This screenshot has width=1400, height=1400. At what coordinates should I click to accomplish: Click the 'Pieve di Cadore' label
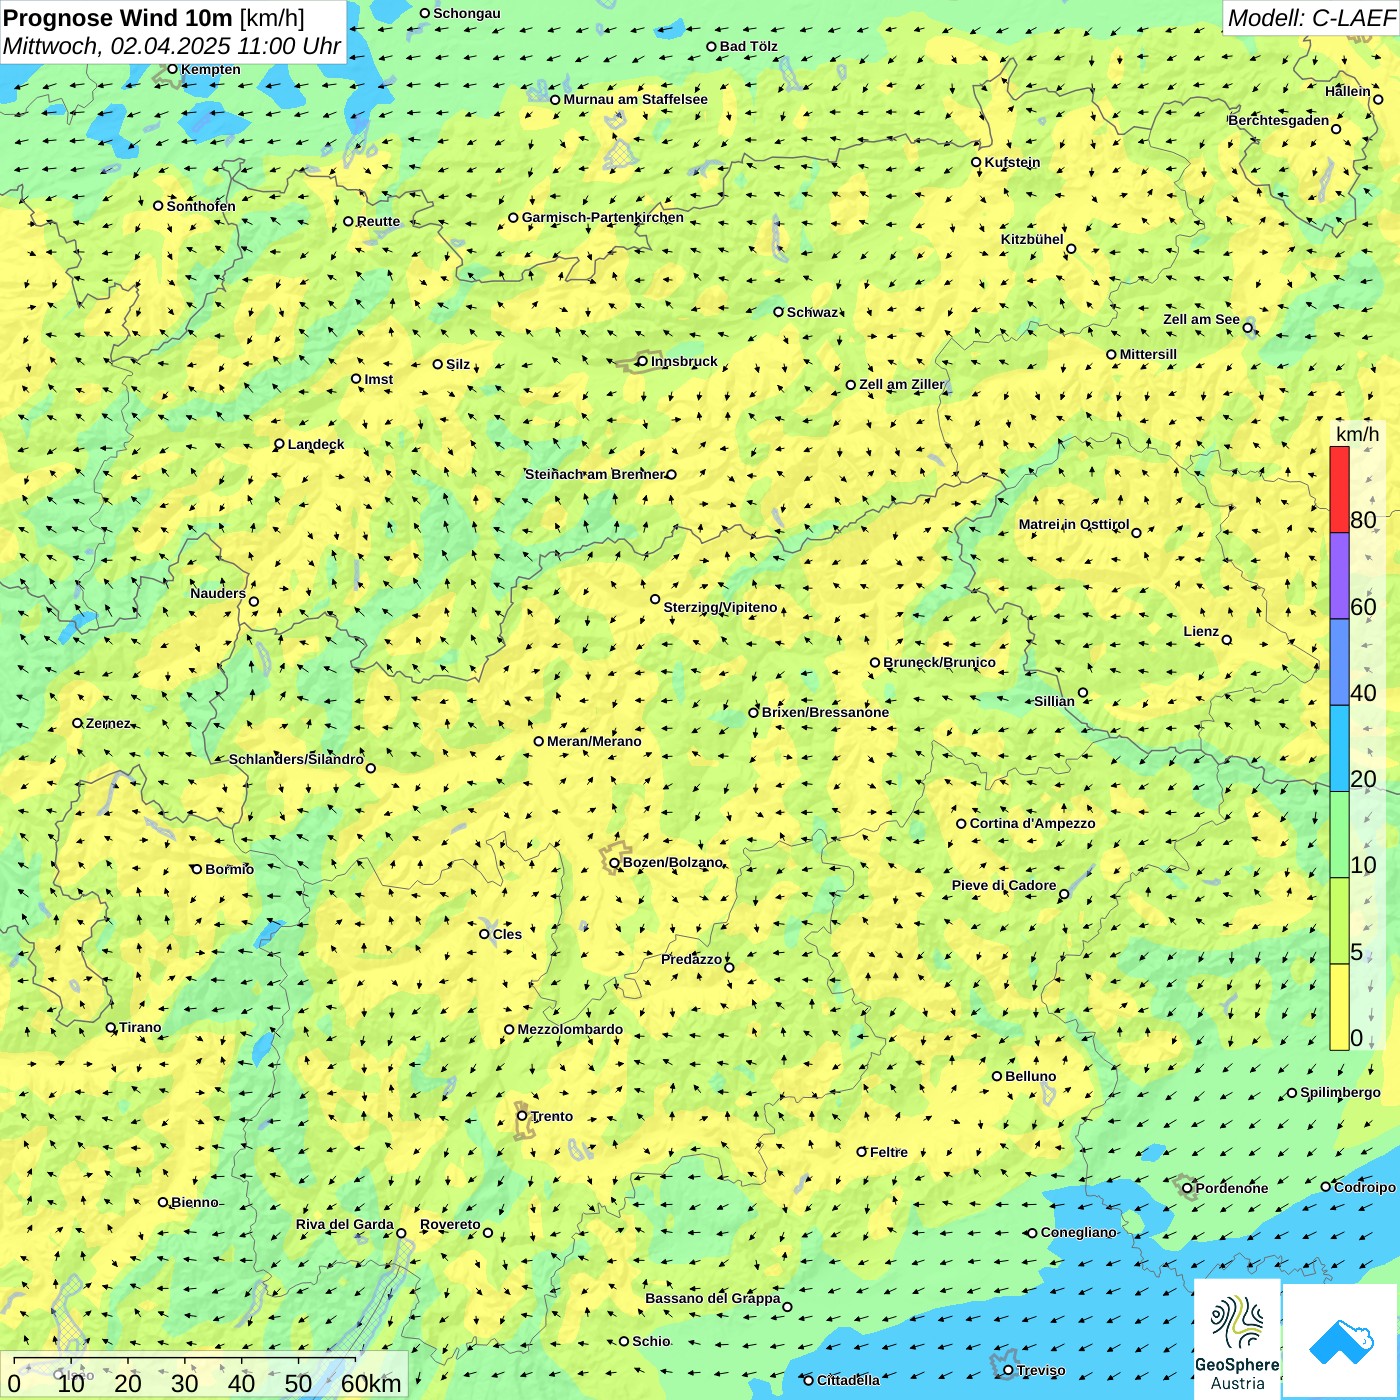[x=1004, y=885]
